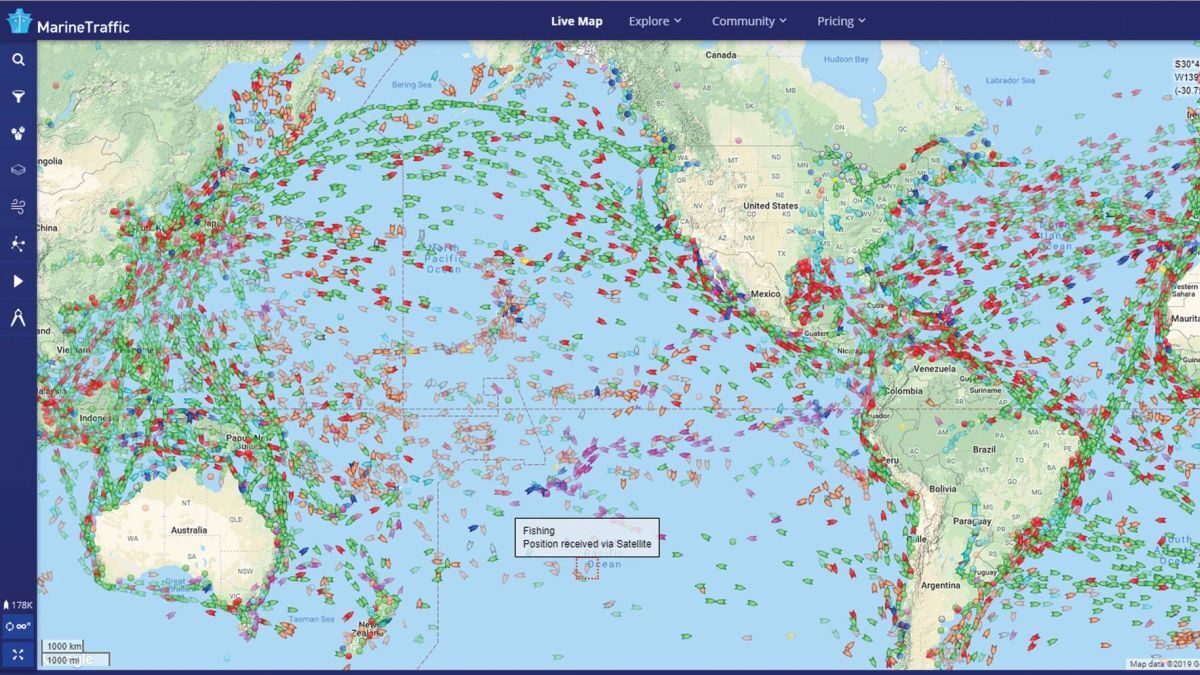Click the United States map label

770,205
